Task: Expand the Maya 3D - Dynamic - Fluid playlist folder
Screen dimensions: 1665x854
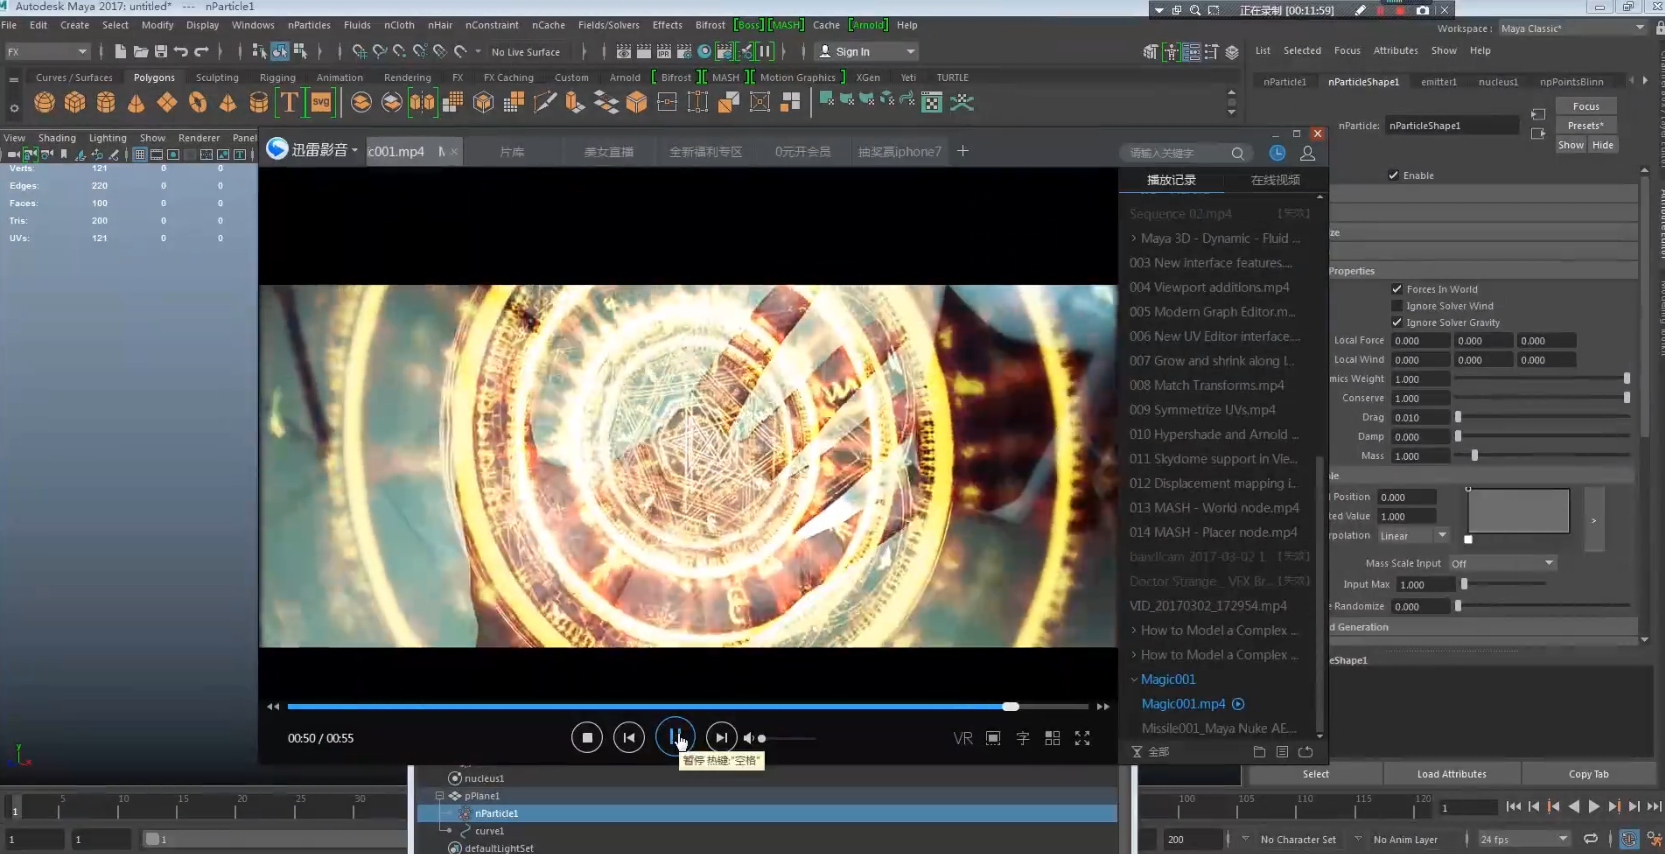Action: tap(1134, 239)
